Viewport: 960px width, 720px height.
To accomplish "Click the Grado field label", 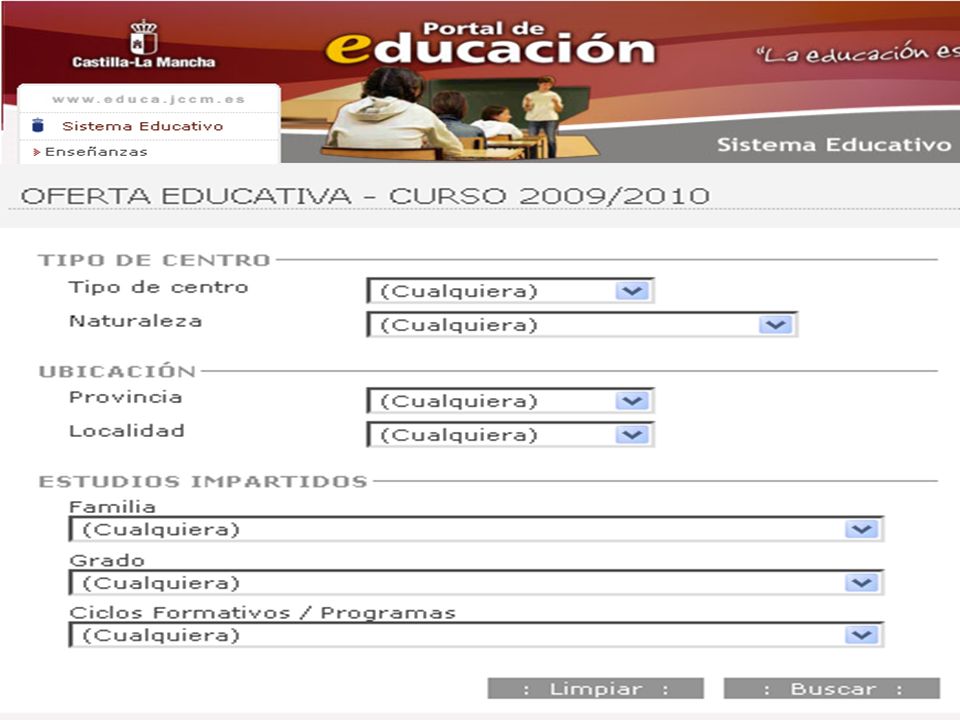I will point(107,560).
